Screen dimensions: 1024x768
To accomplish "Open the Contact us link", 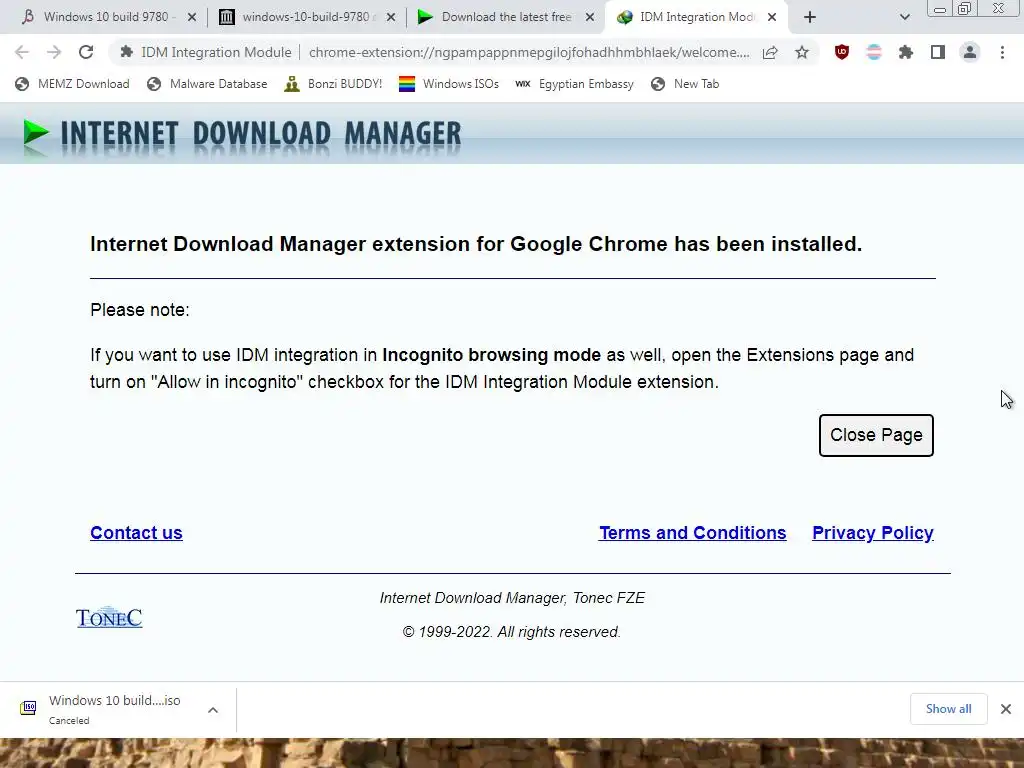I will [x=136, y=533].
